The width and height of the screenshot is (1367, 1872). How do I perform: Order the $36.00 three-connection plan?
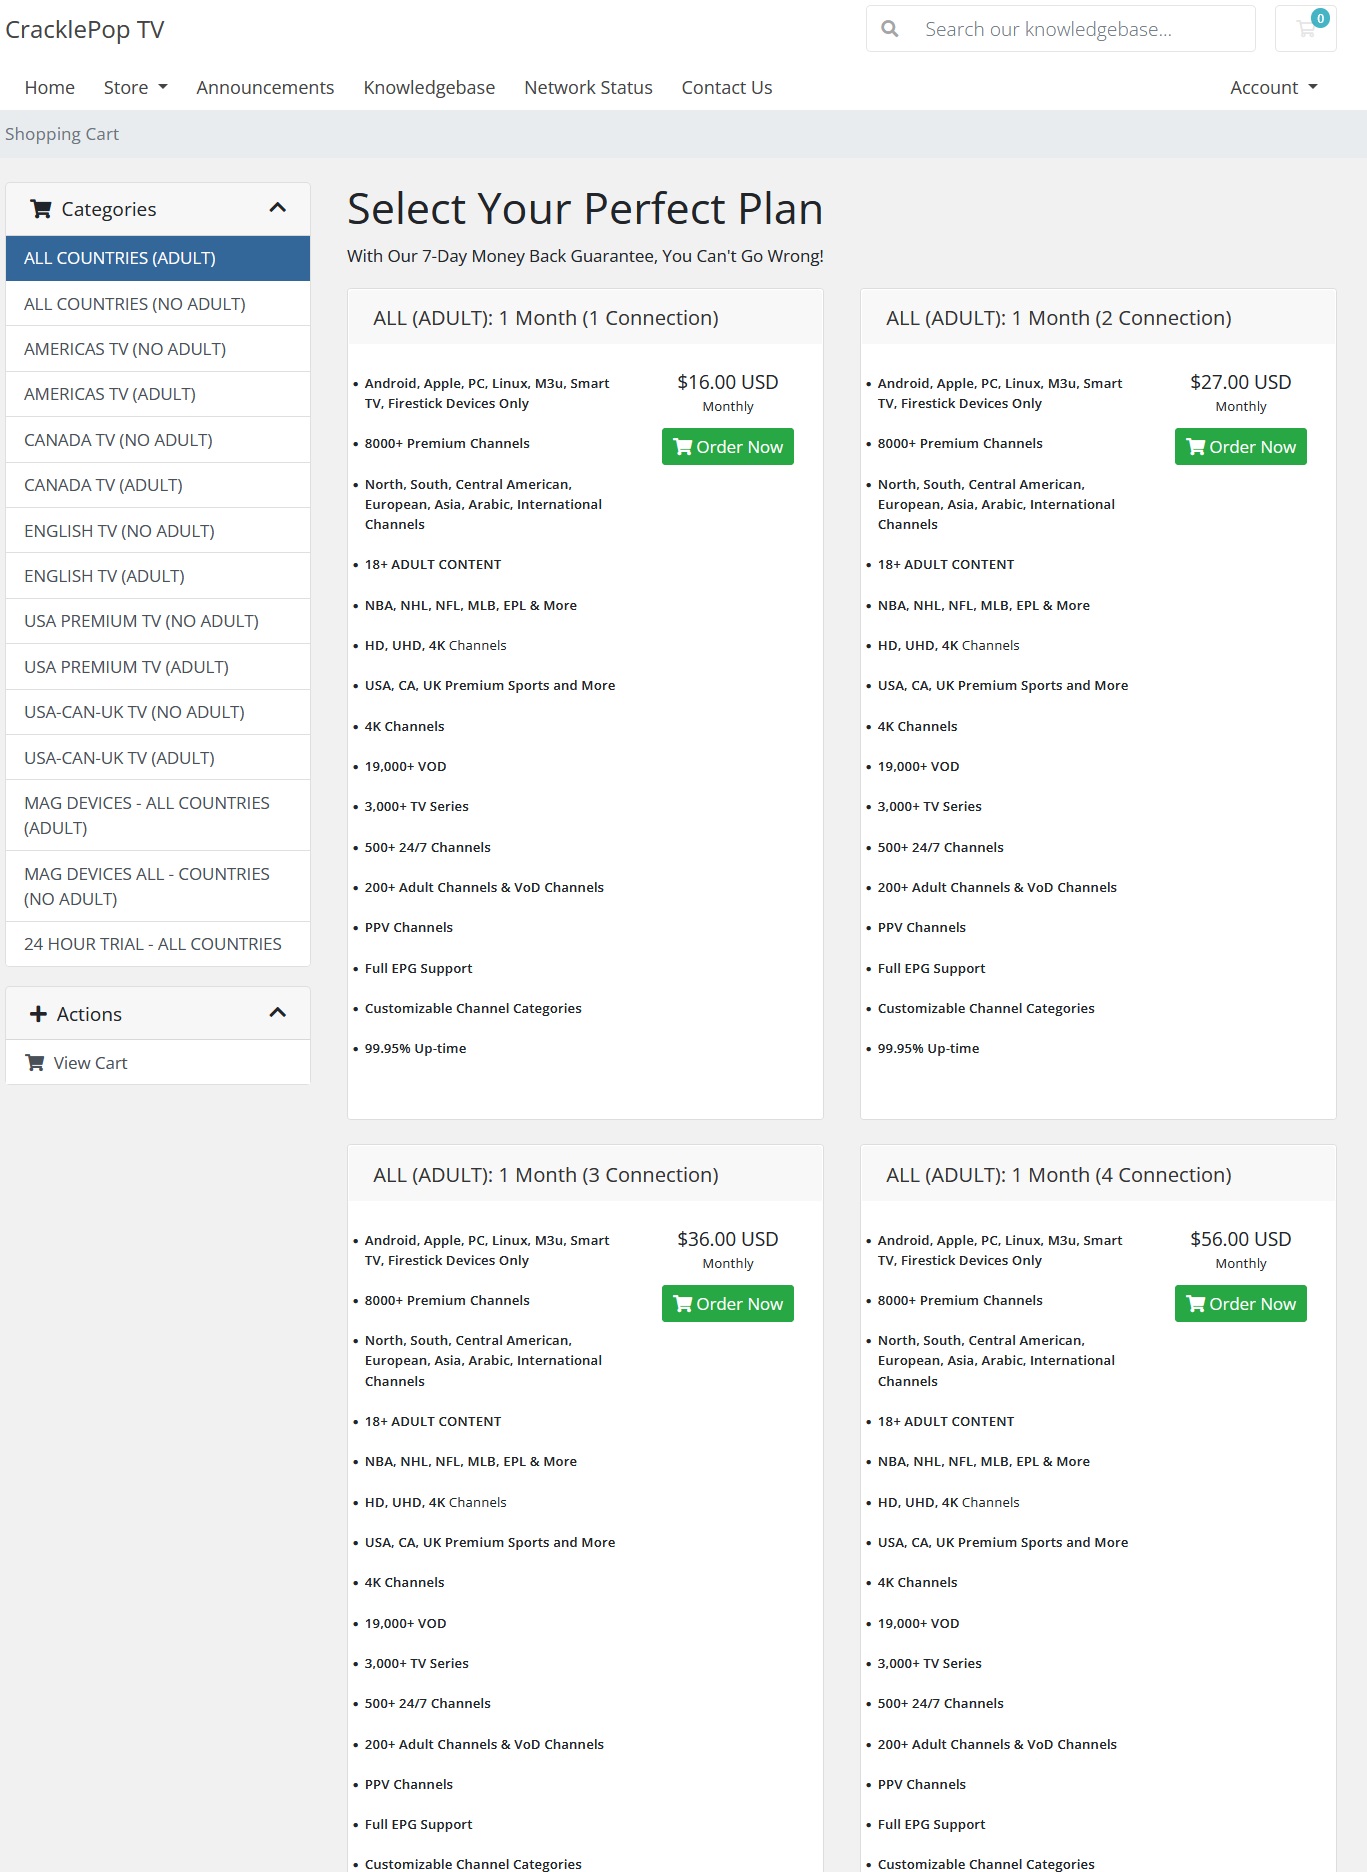[x=728, y=1304]
